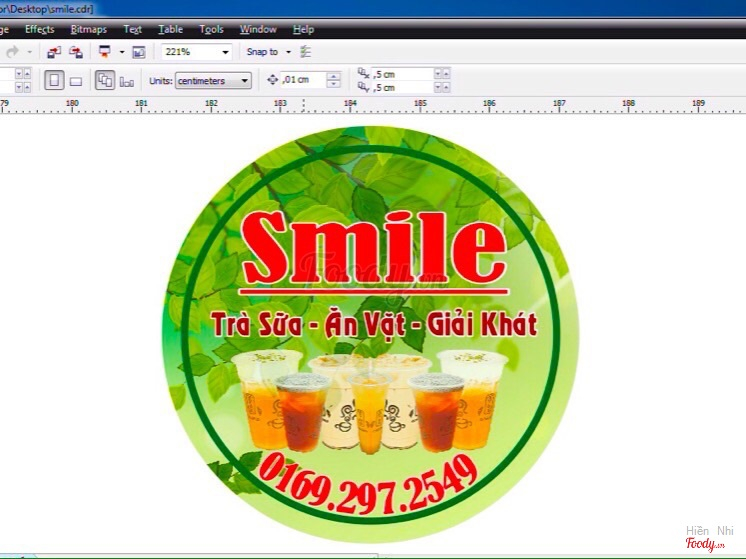Click the Foody.vn watermark logo
Screen dimensions: 746x559
tap(709, 540)
